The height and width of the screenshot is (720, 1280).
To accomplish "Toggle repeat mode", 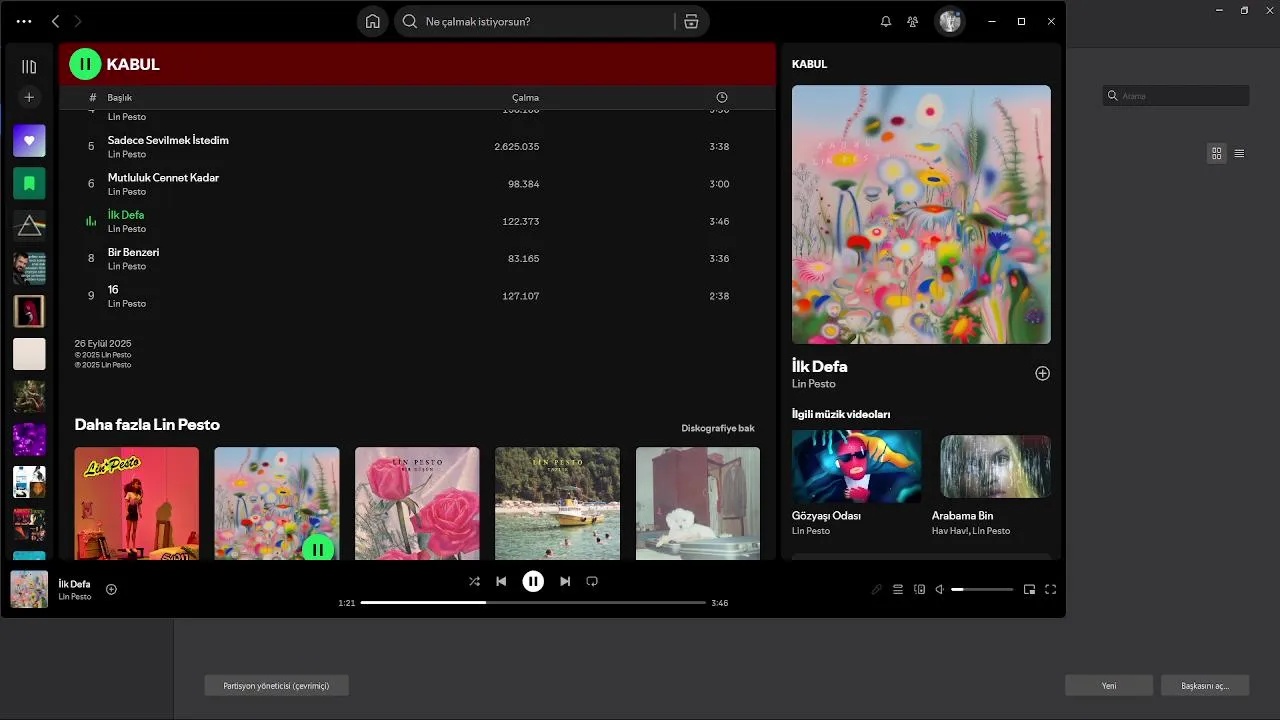I will pyautogui.click(x=592, y=581).
